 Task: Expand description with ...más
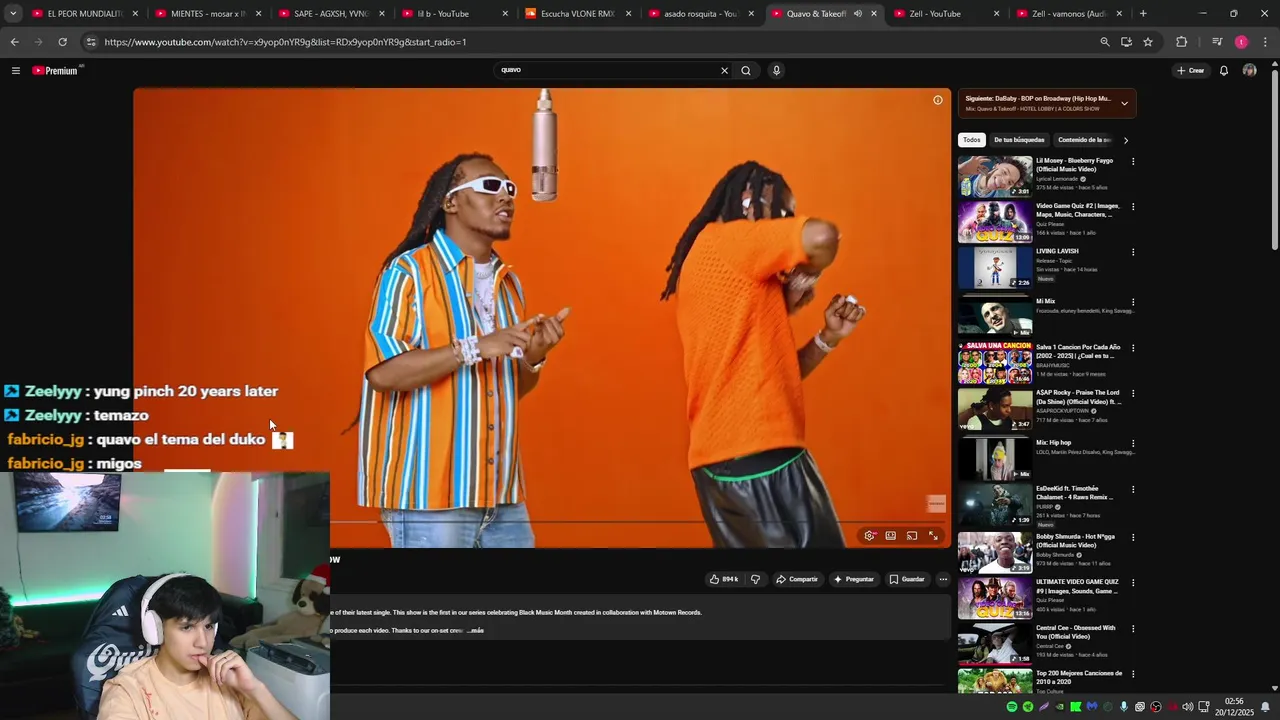tap(476, 631)
